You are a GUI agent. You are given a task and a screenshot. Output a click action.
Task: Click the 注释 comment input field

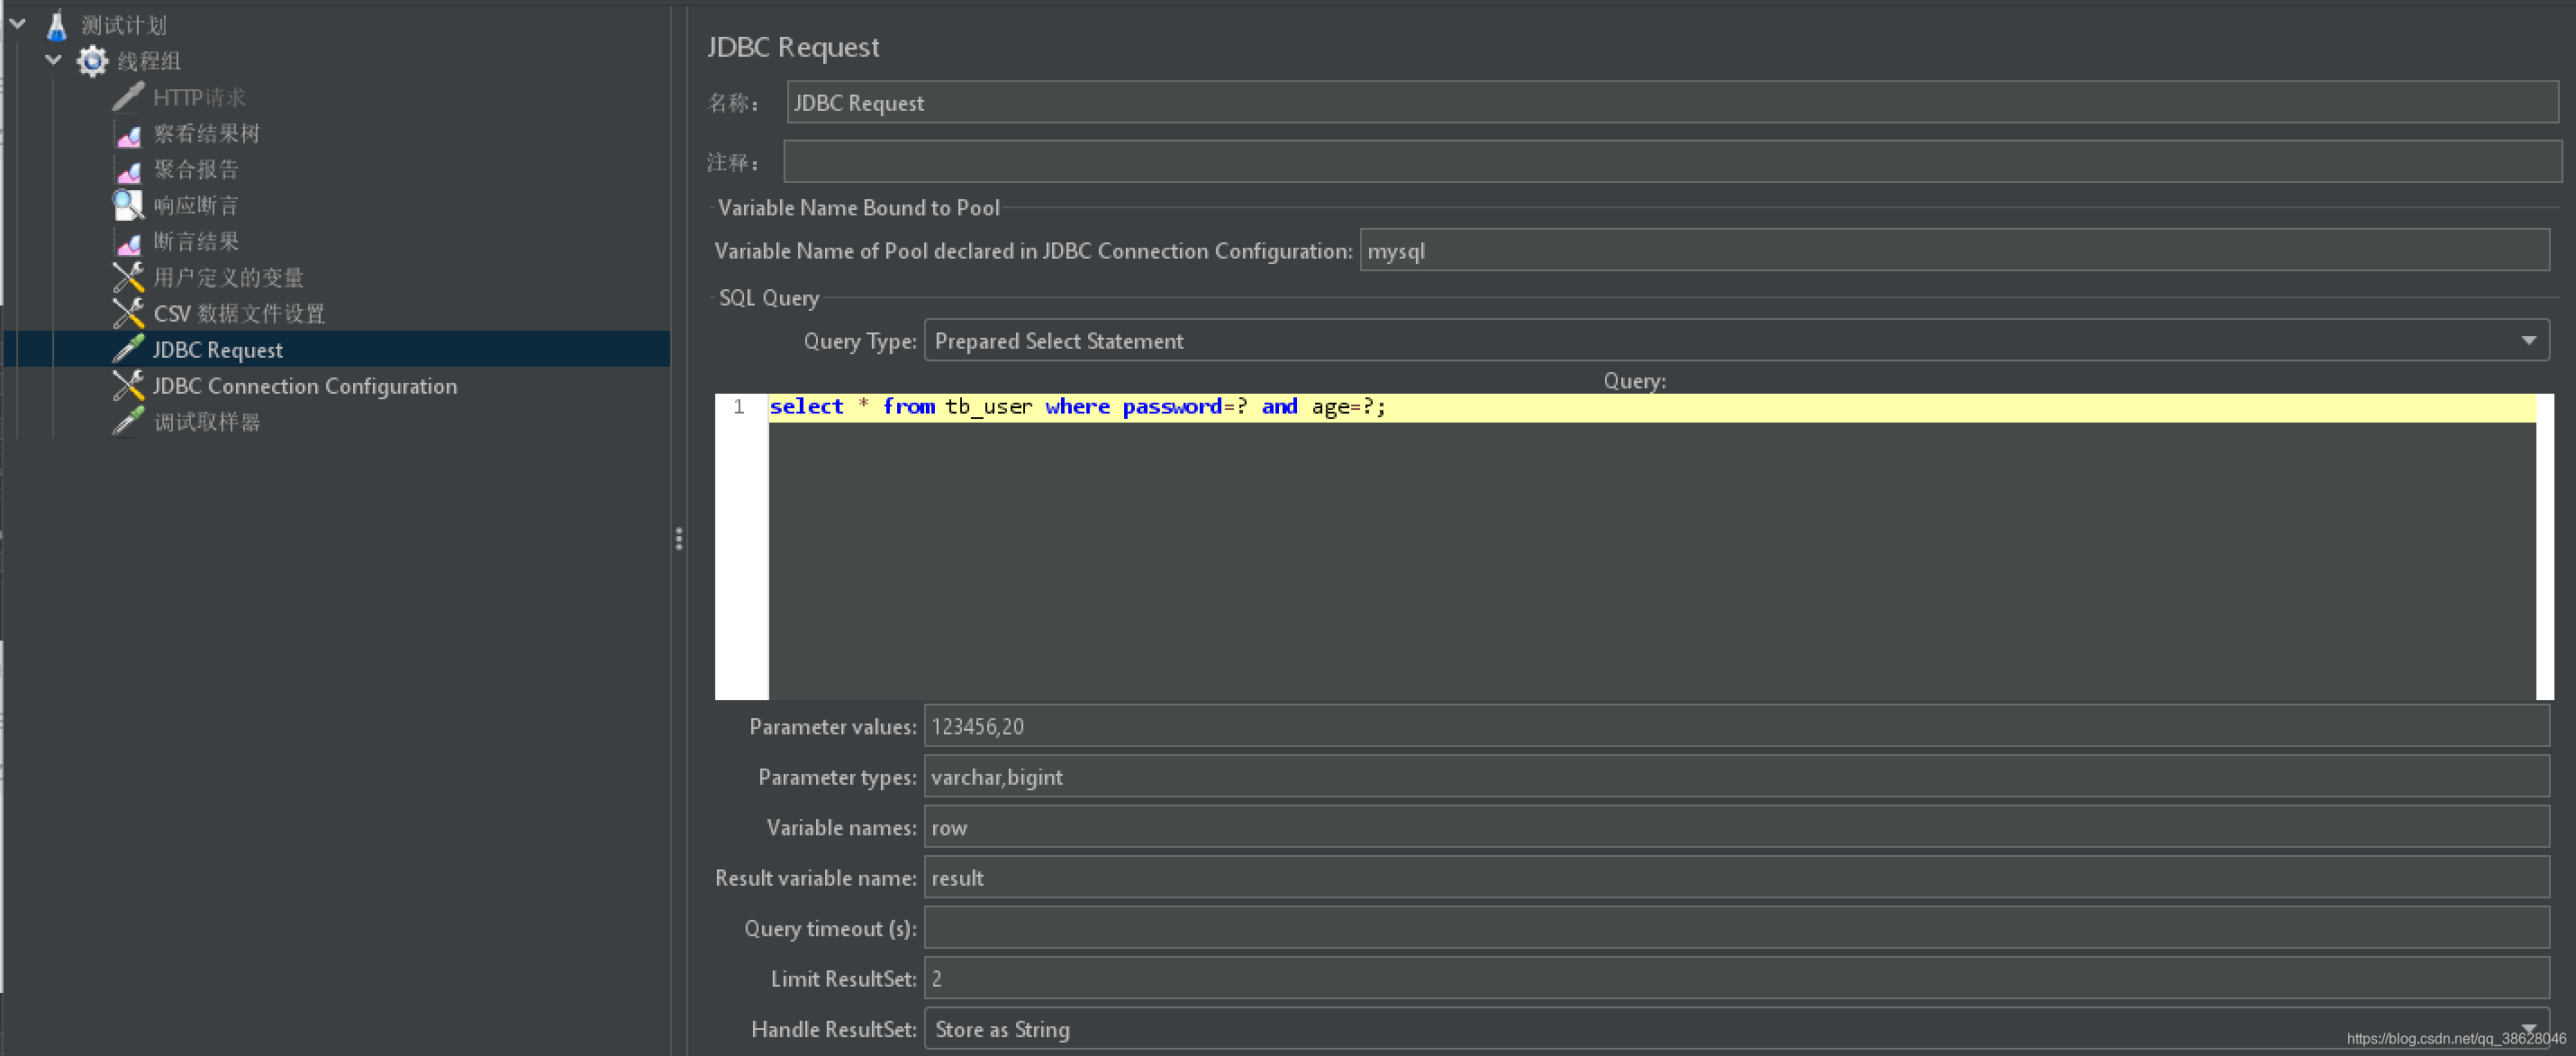pyautogui.click(x=1672, y=161)
